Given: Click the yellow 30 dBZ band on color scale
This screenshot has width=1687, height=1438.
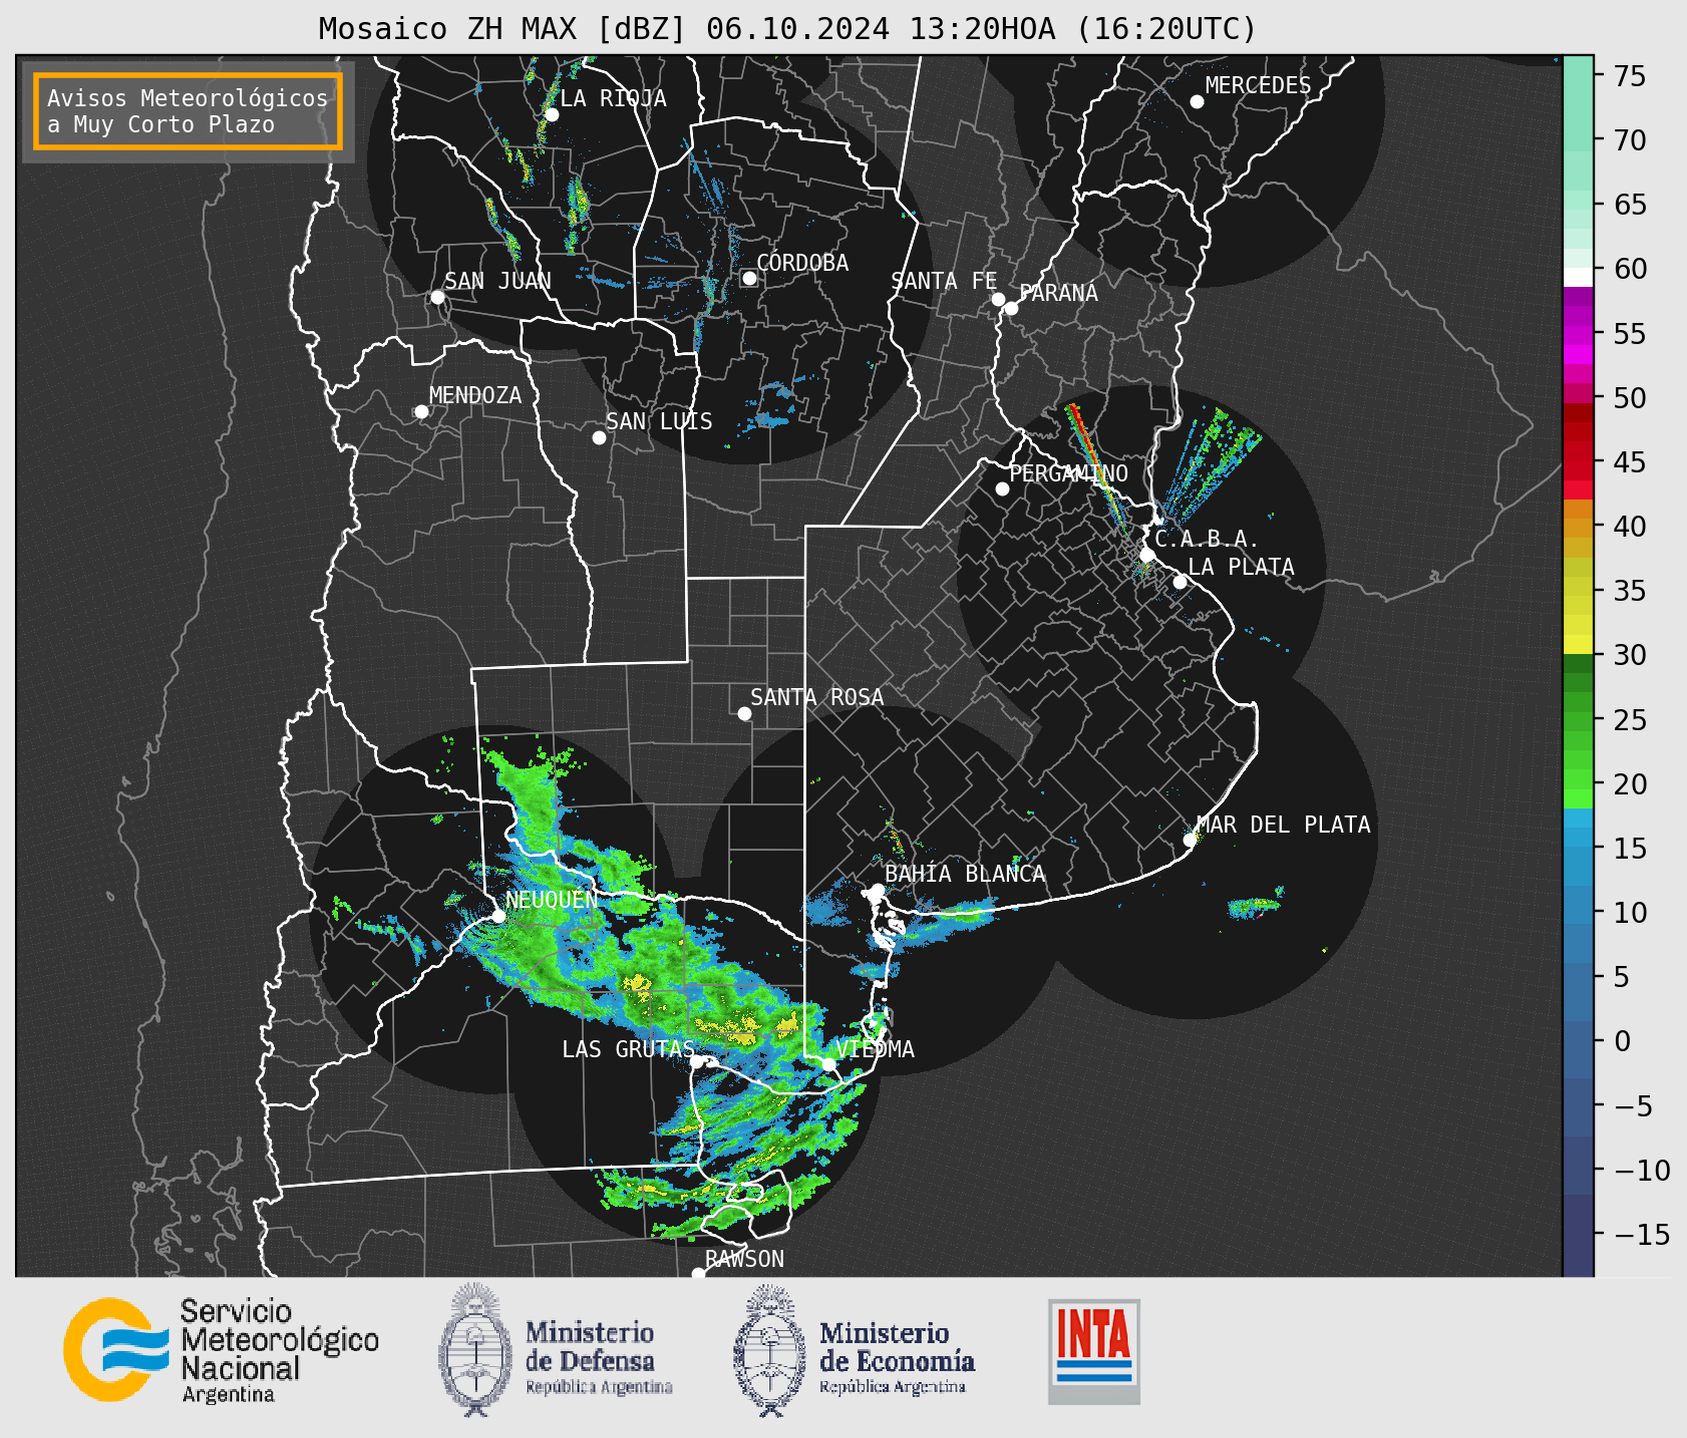Looking at the screenshot, I should coord(1578,646).
